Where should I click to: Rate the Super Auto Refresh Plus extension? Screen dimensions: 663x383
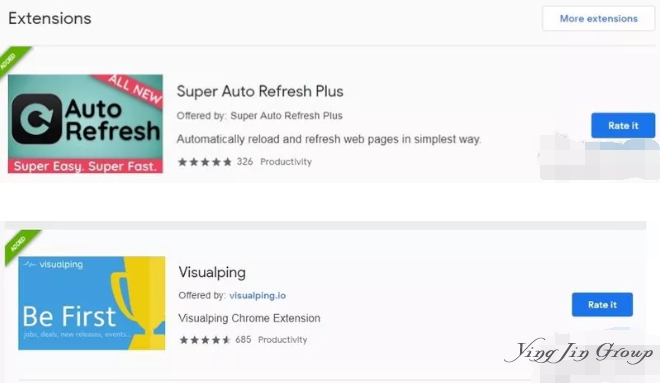tap(623, 126)
